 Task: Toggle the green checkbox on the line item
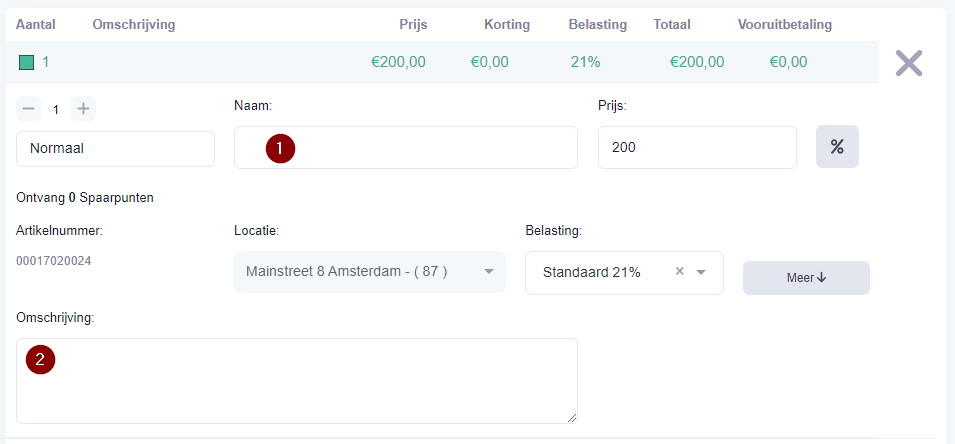(26, 62)
